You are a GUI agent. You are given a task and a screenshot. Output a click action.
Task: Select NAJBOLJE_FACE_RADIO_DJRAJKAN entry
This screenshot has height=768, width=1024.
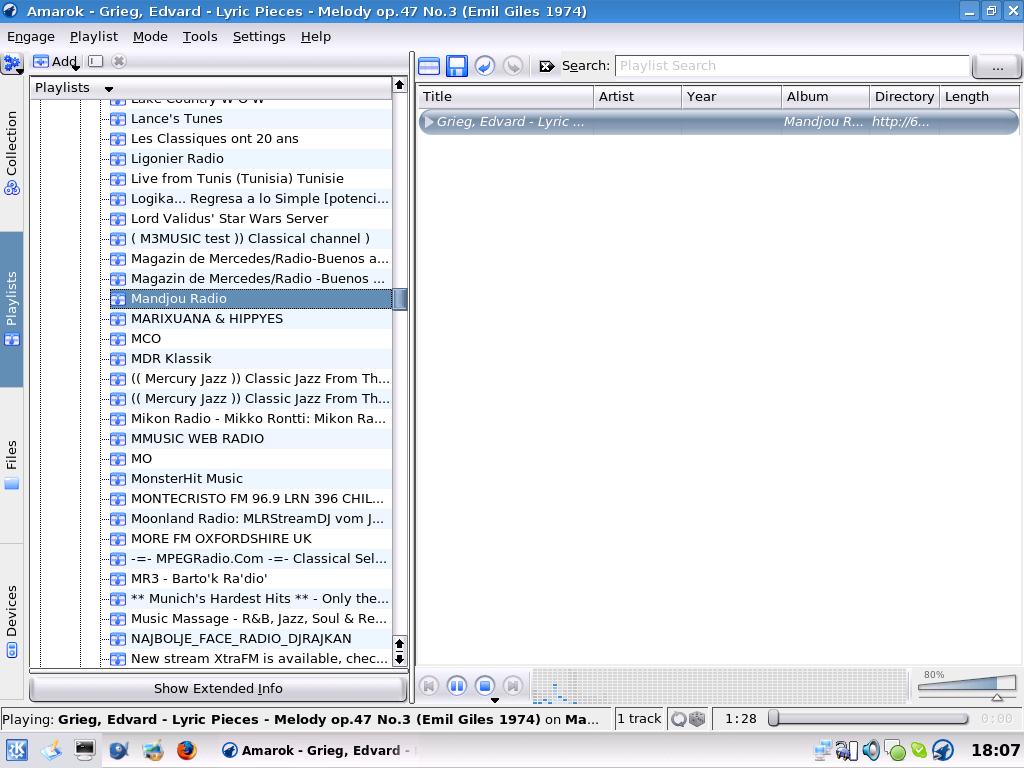[x=240, y=638]
